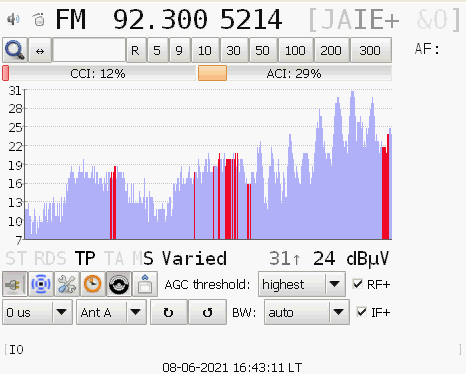Image resolution: width=466 pixels, height=374 pixels.
Task: Click the rotate counter-clockwise button
Action: 207,312
